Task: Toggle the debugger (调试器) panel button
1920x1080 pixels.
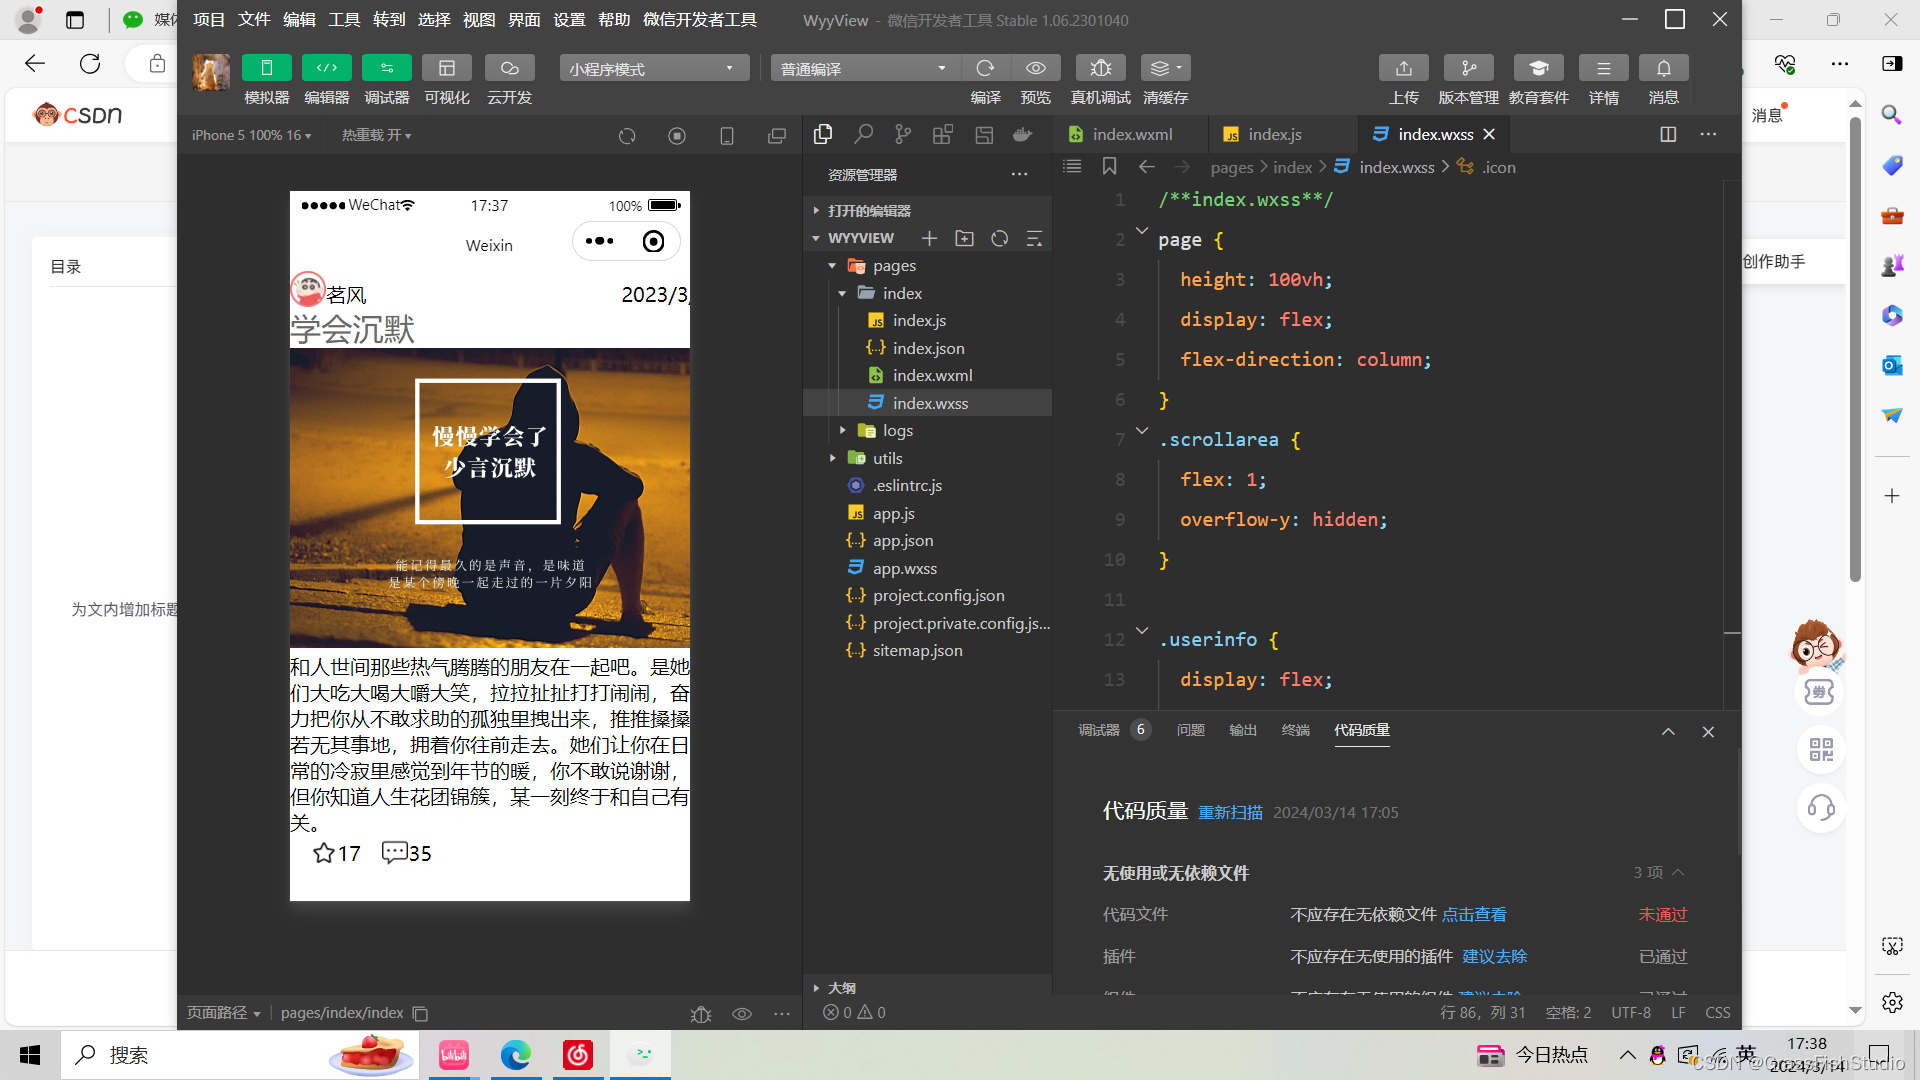Action: 386,68
